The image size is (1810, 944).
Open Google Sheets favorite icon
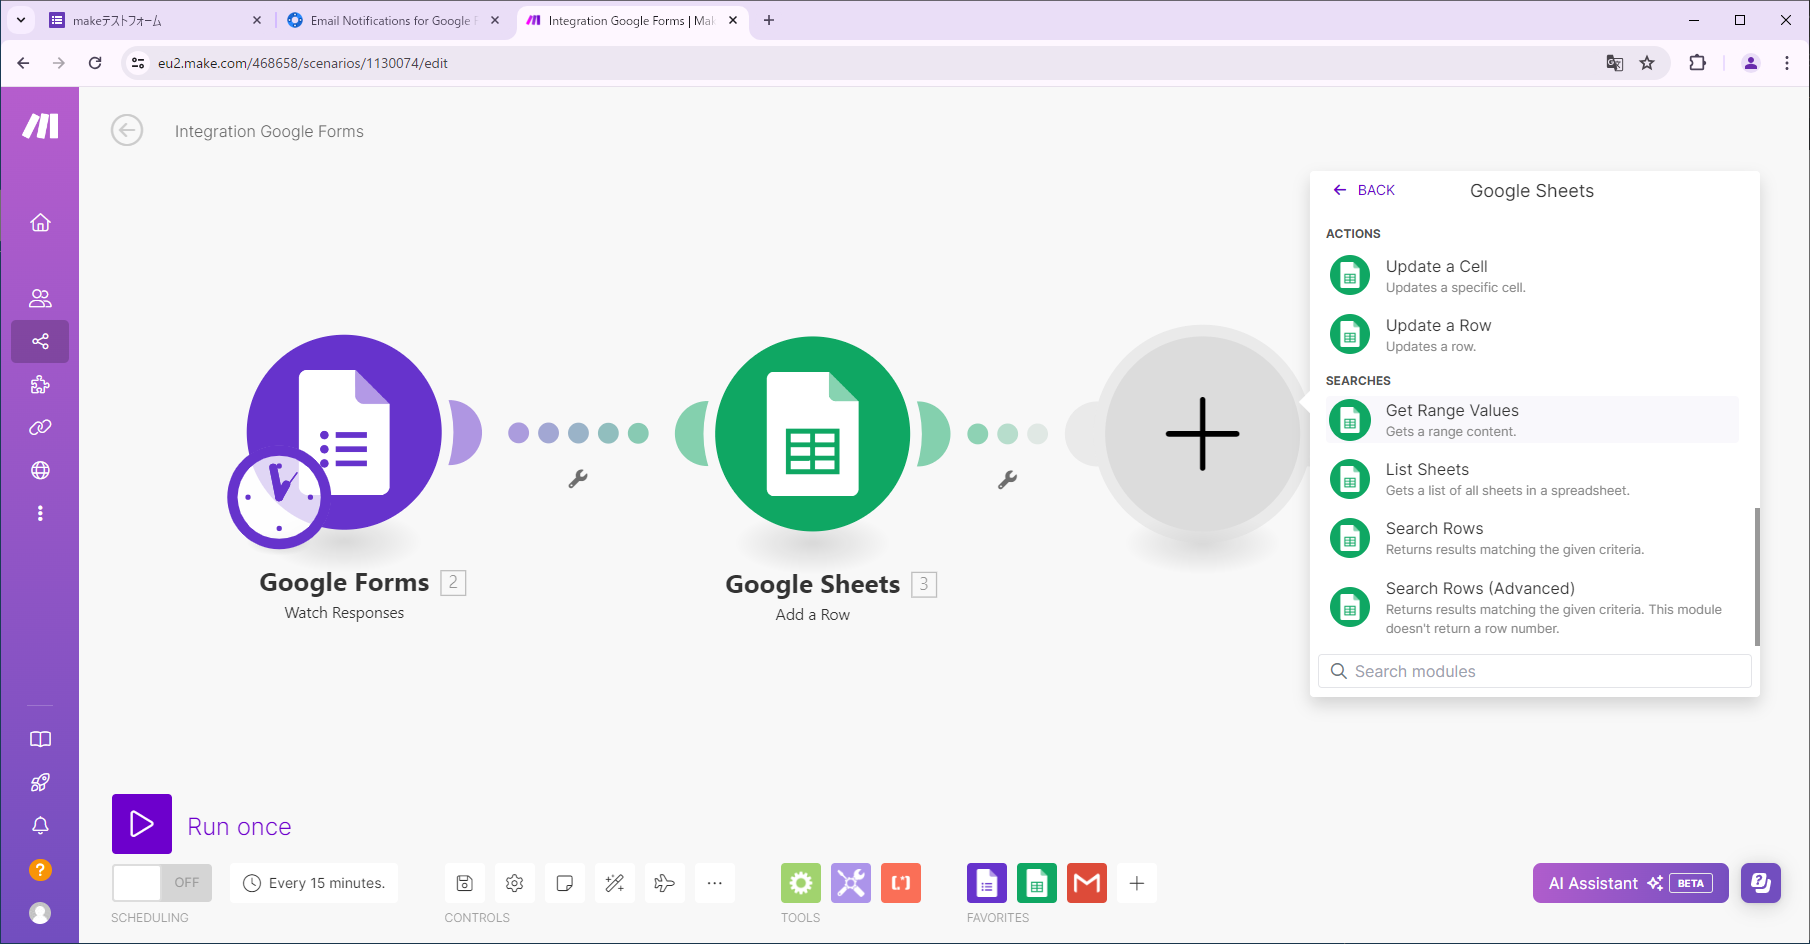pyautogui.click(x=1037, y=883)
